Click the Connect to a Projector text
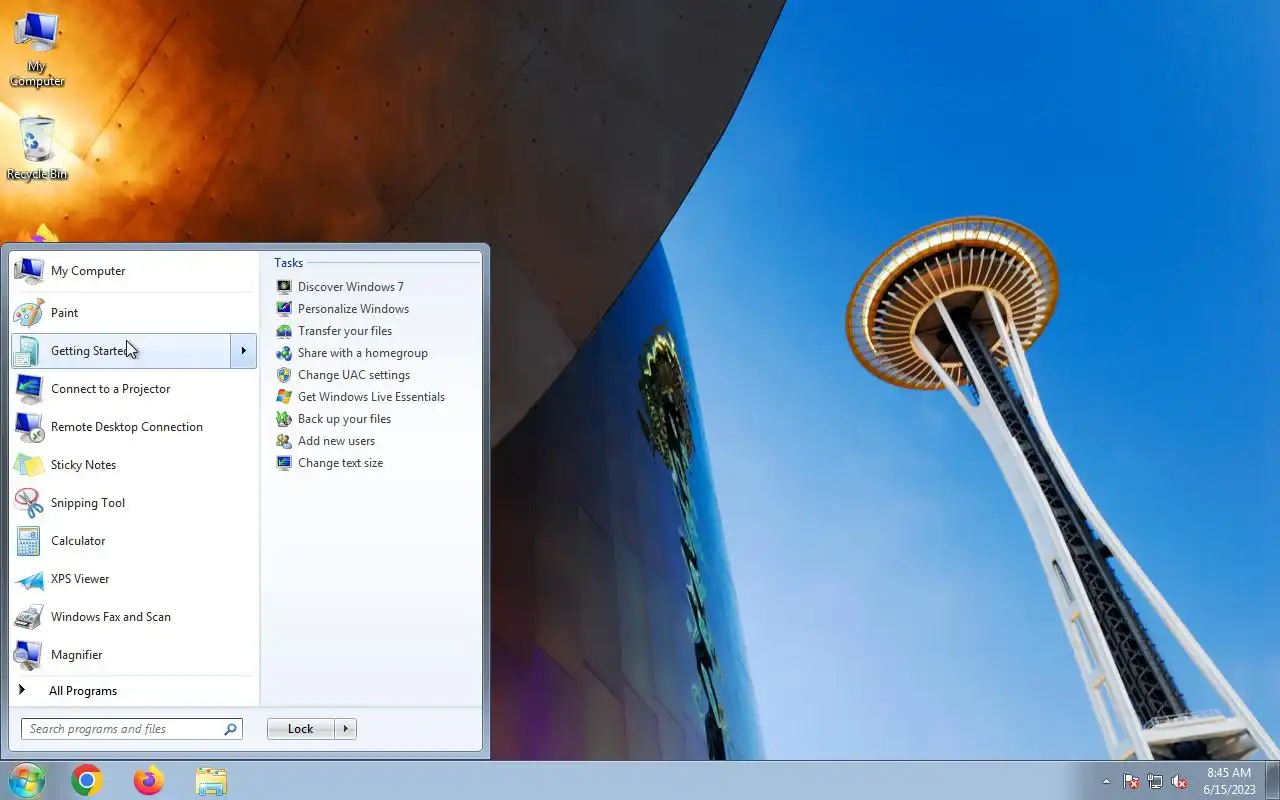 (x=111, y=389)
